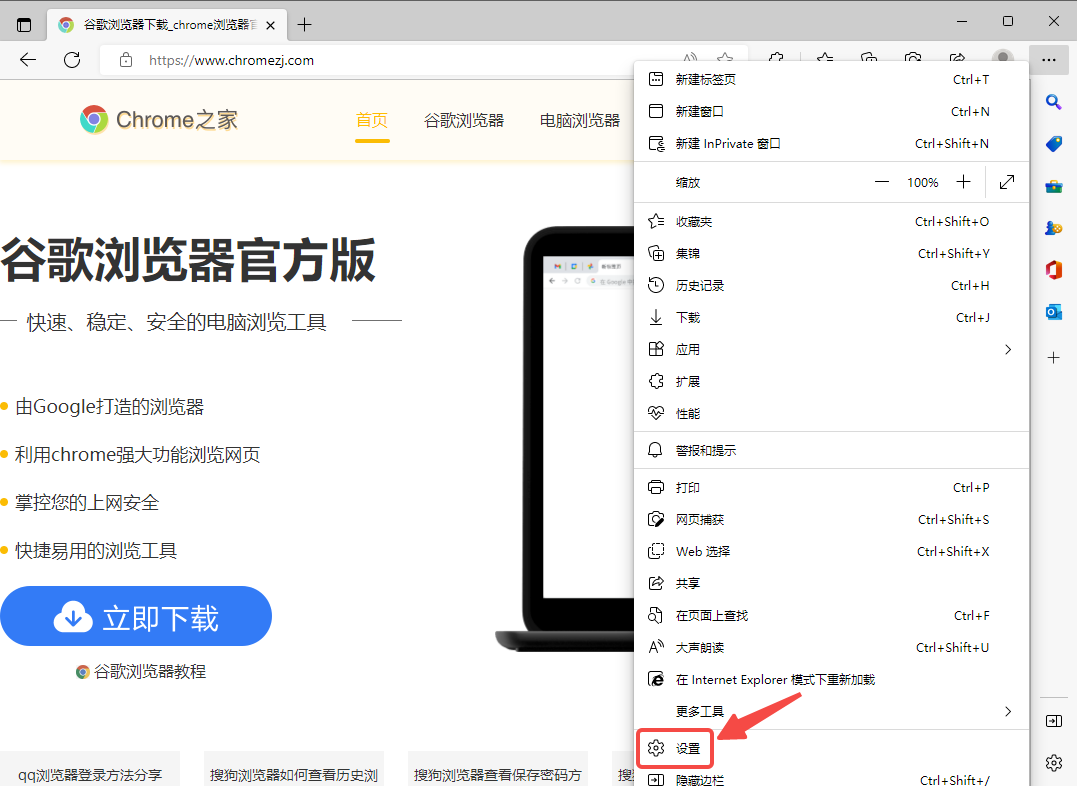Viewport: 1077px width, 786px height.
Task: Open the tab actions menu icon
Action: [x=24, y=25]
